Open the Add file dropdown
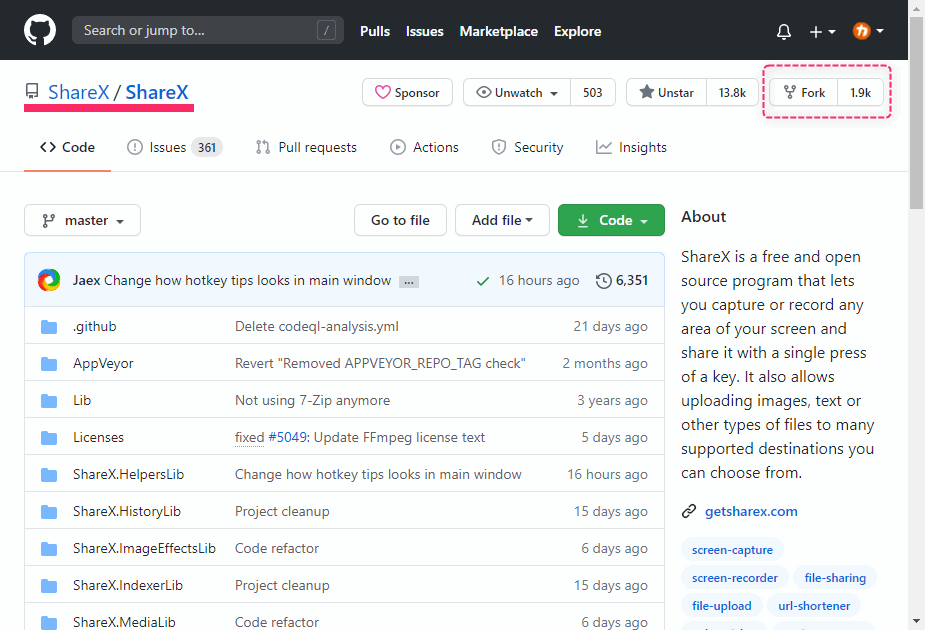 point(502,220)
